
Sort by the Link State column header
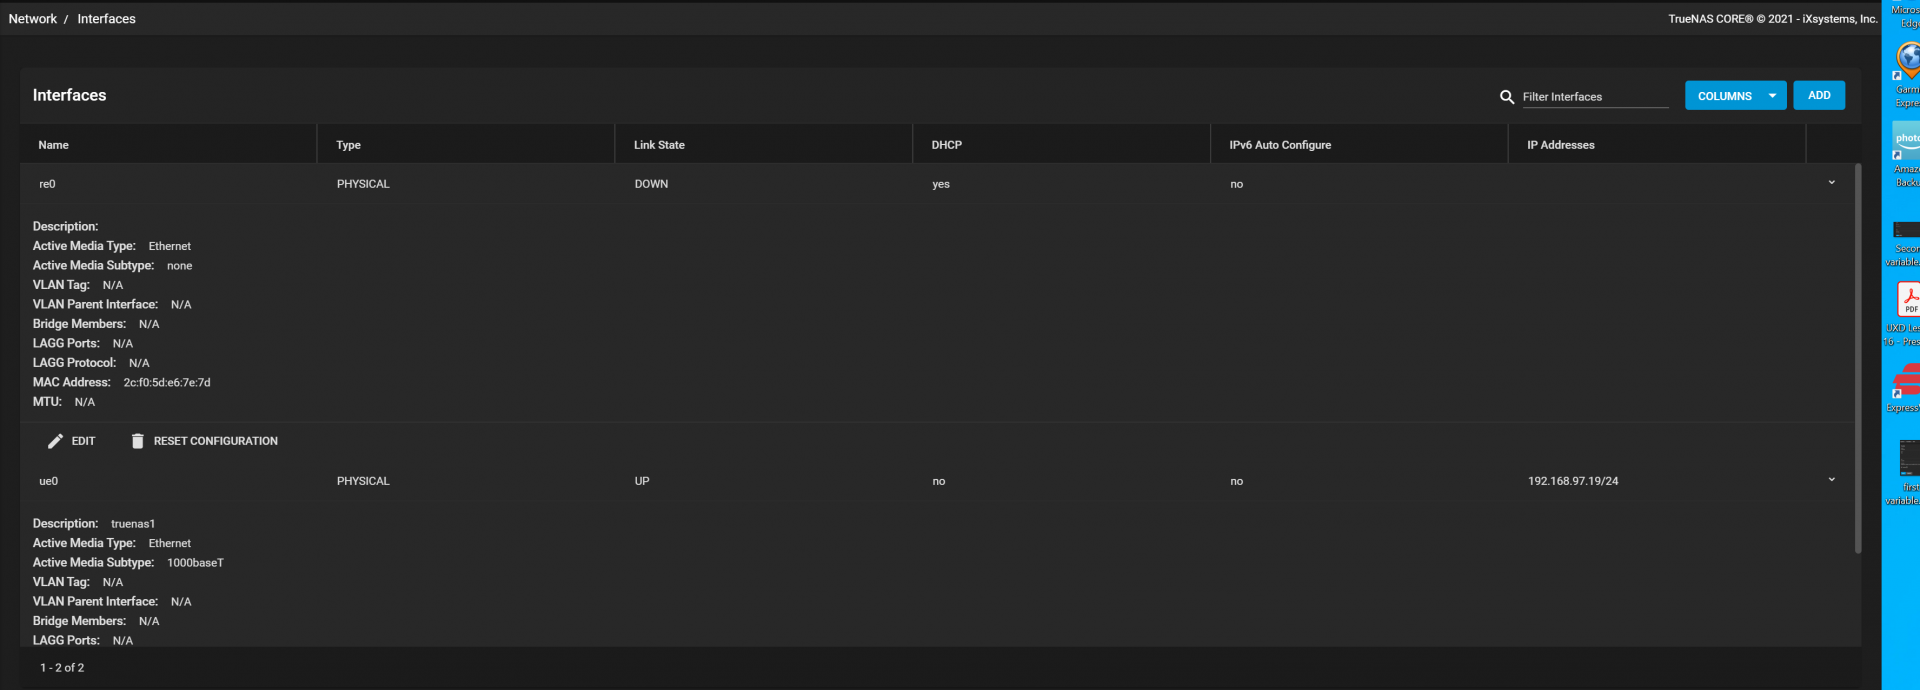click(659, 145)
